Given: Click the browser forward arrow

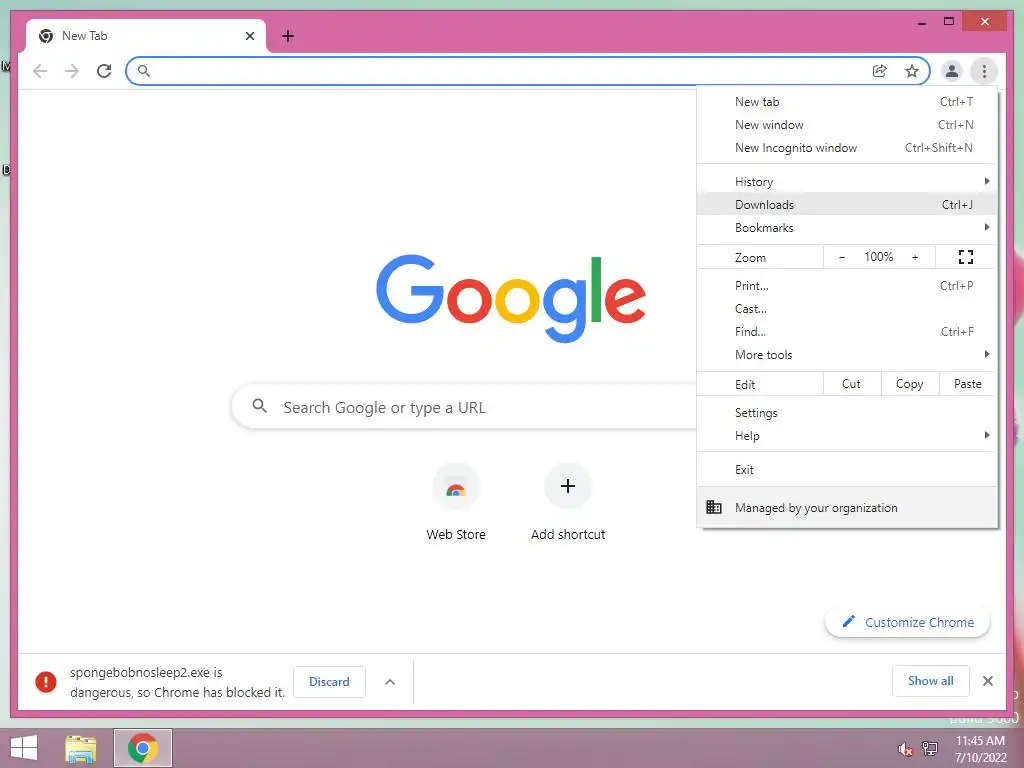Looking at the screenshot, I should 72,71.
